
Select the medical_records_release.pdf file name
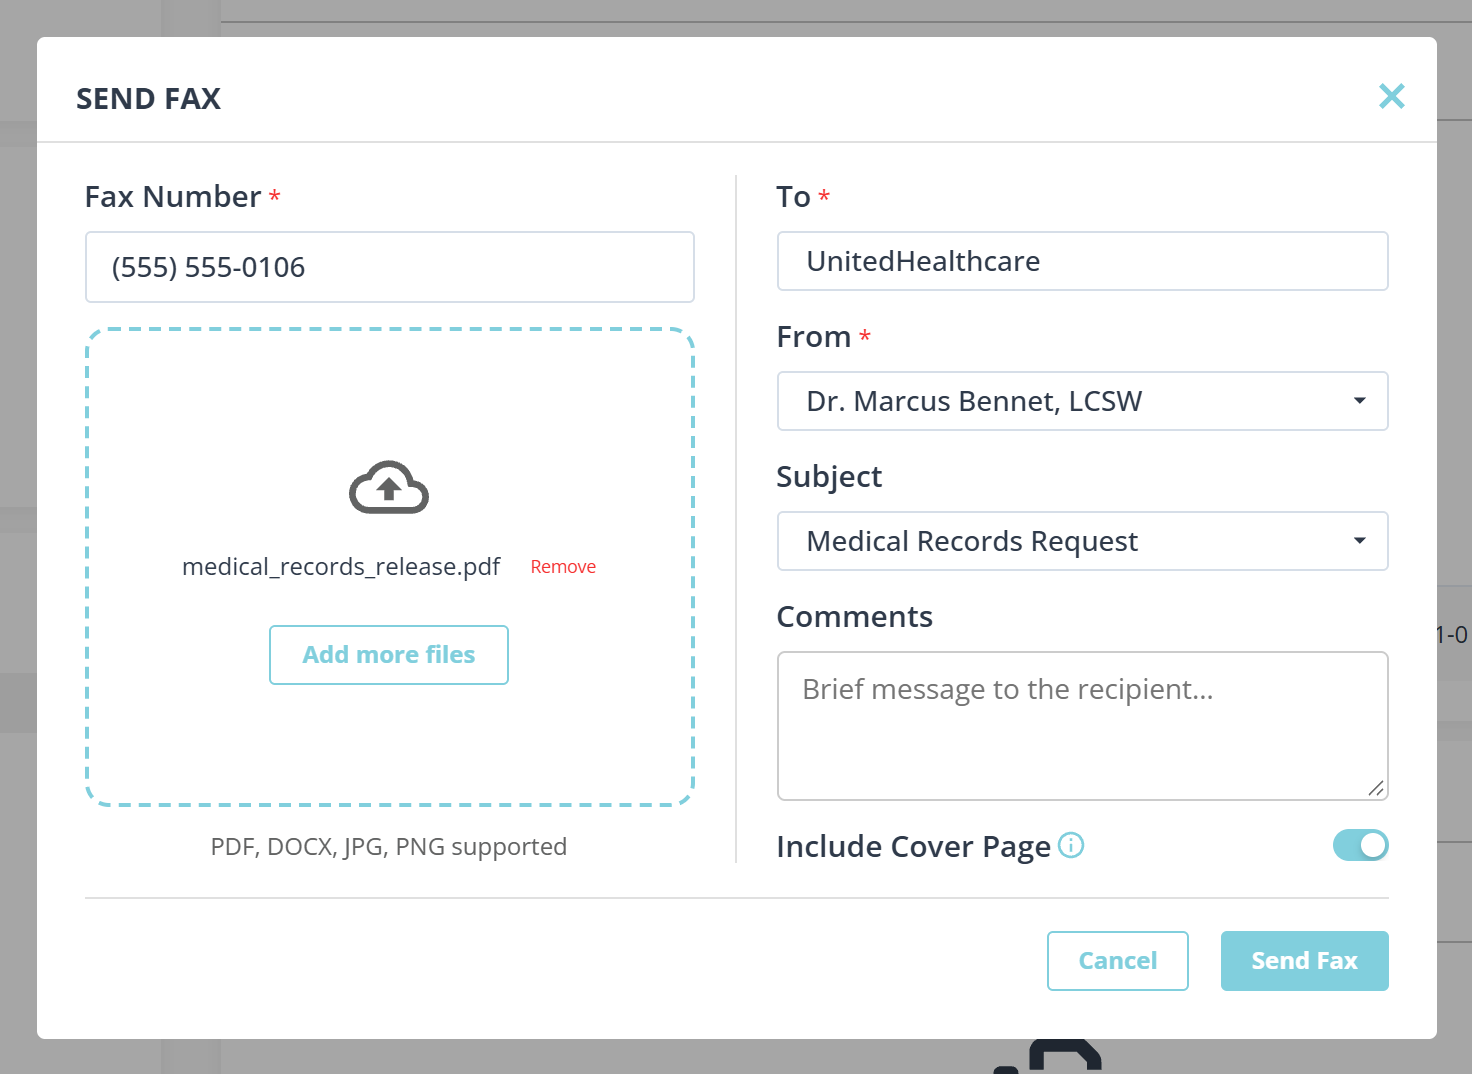click(341, 567)
